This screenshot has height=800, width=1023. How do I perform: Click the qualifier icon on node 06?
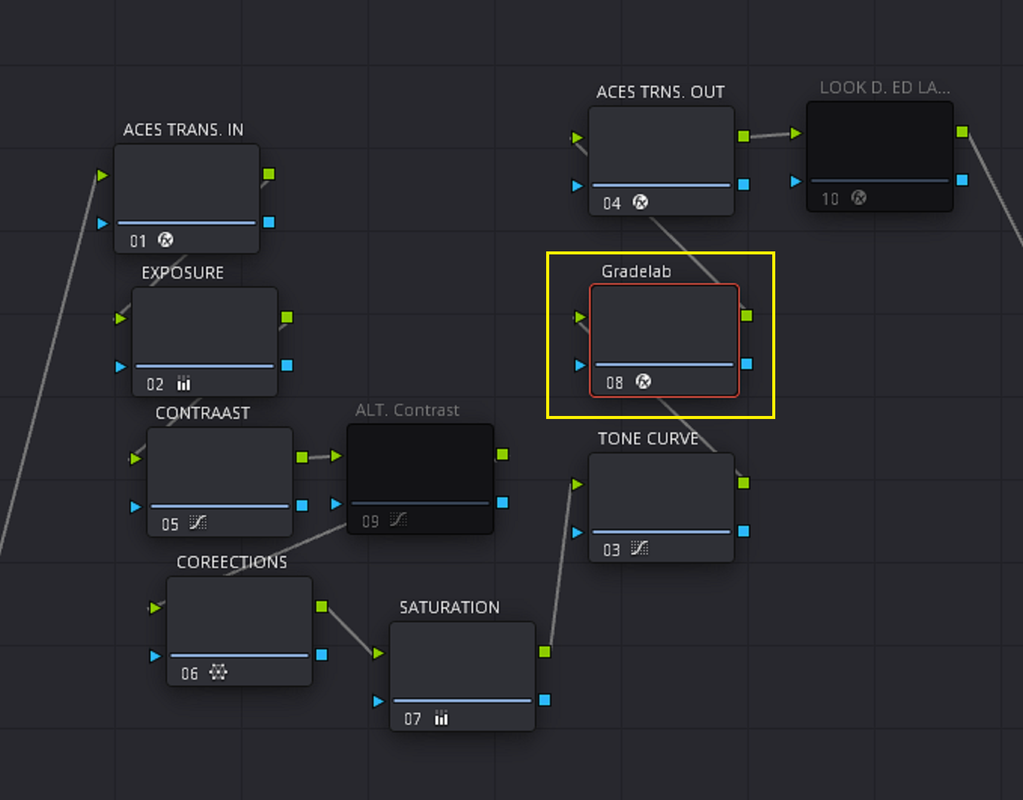[x=218, y=672]
